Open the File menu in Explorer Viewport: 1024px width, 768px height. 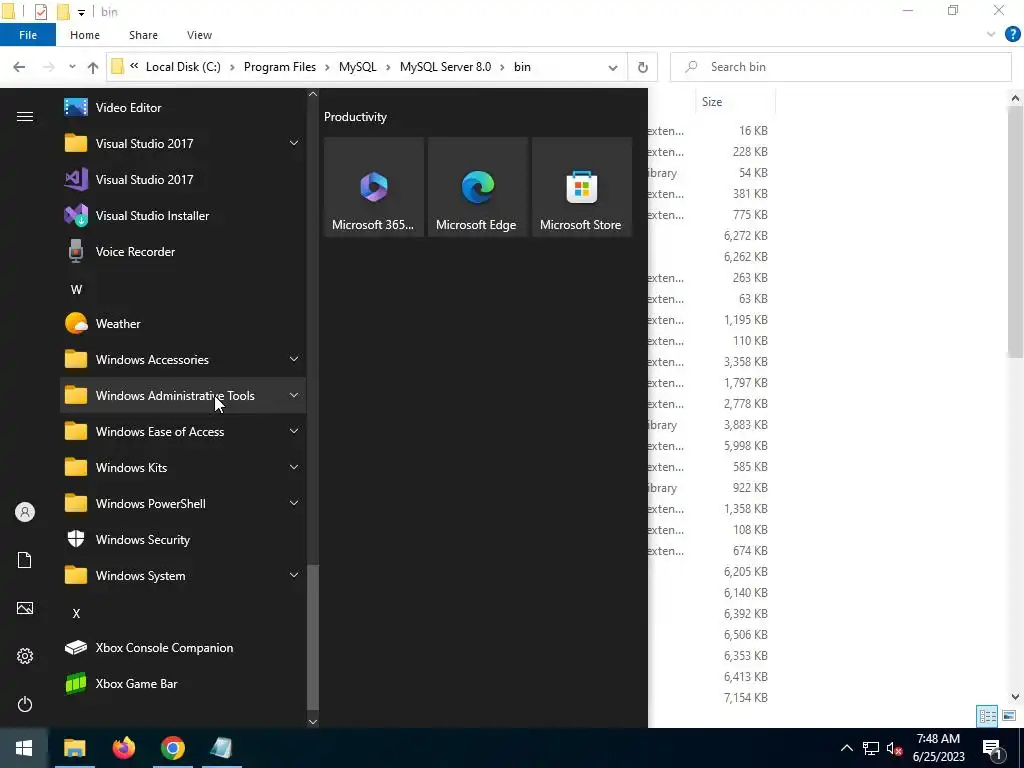pyautogui.click(x=28, y=35)
